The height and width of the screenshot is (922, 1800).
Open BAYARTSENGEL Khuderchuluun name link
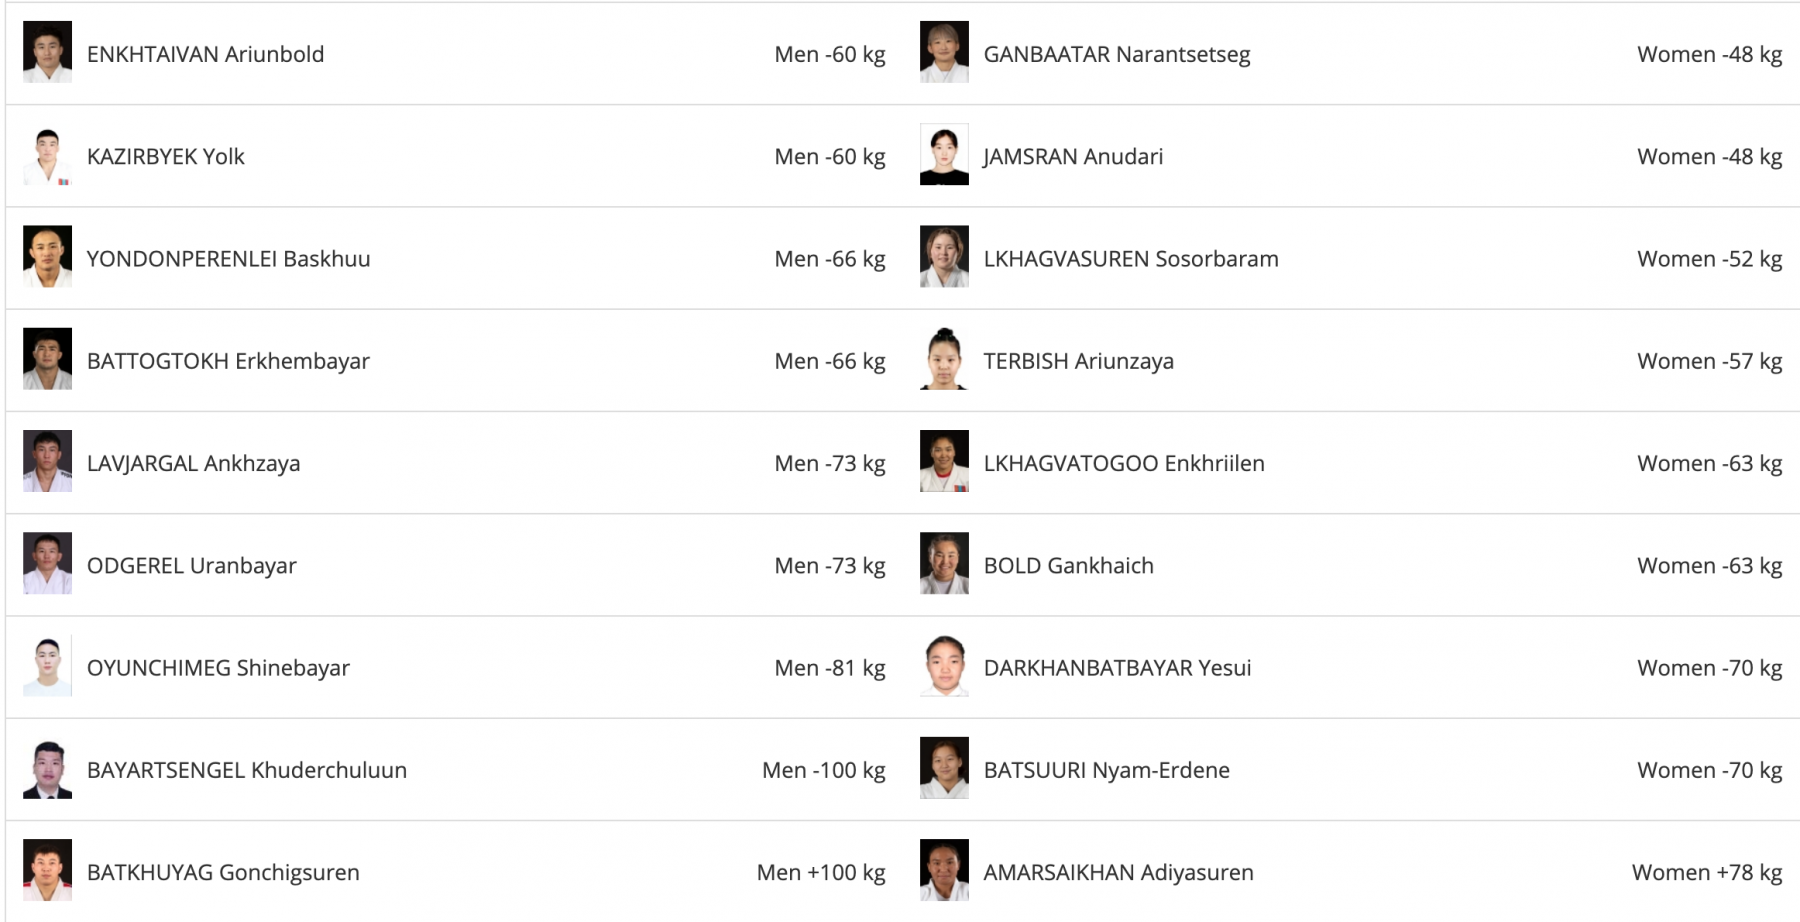pyautogui.click(x=247, y=770)
